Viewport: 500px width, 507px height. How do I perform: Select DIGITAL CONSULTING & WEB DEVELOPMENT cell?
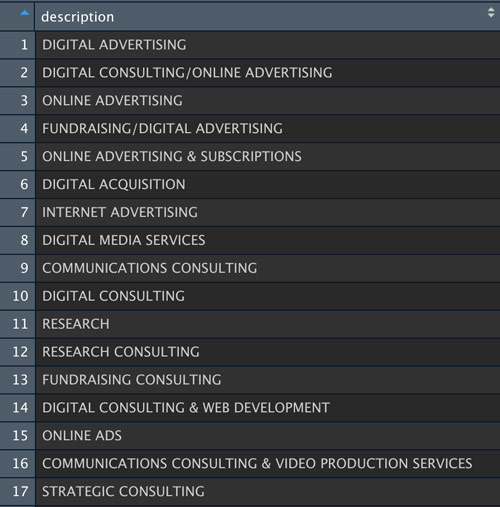click(x=268, y=408)
